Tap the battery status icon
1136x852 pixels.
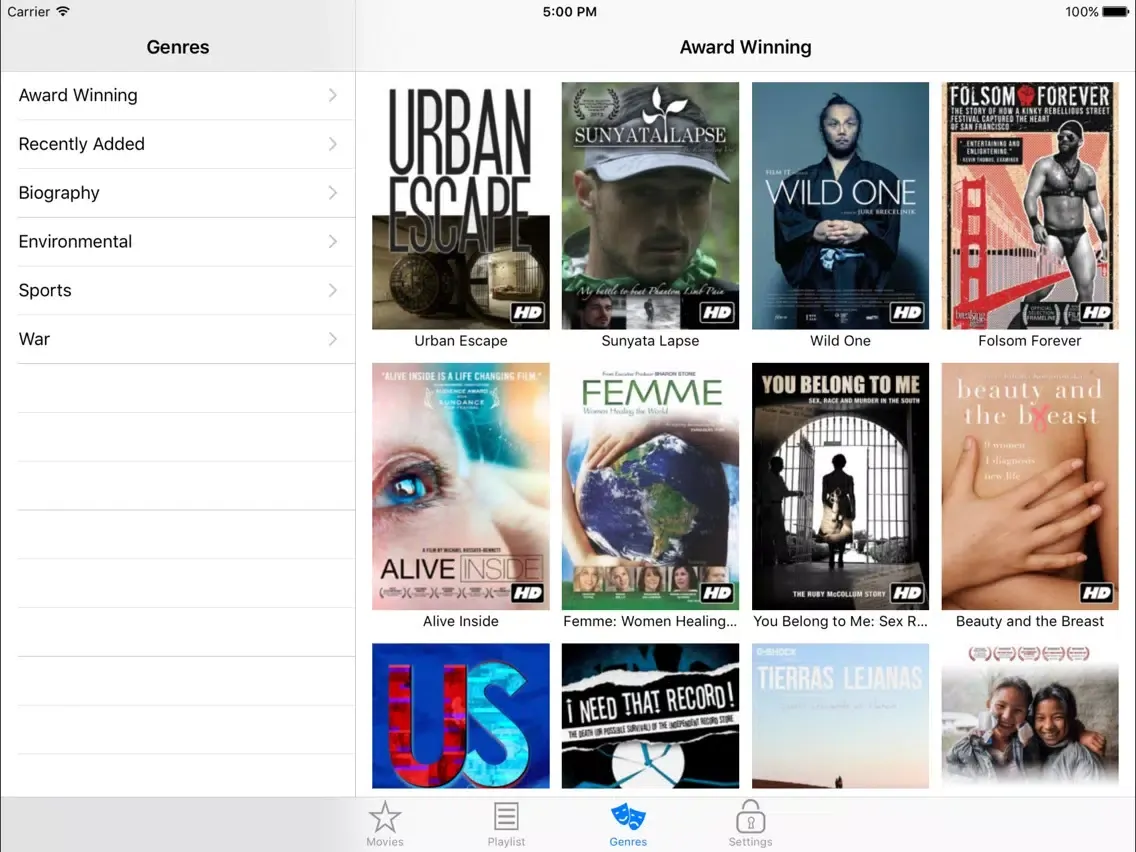pos(1115,12)
